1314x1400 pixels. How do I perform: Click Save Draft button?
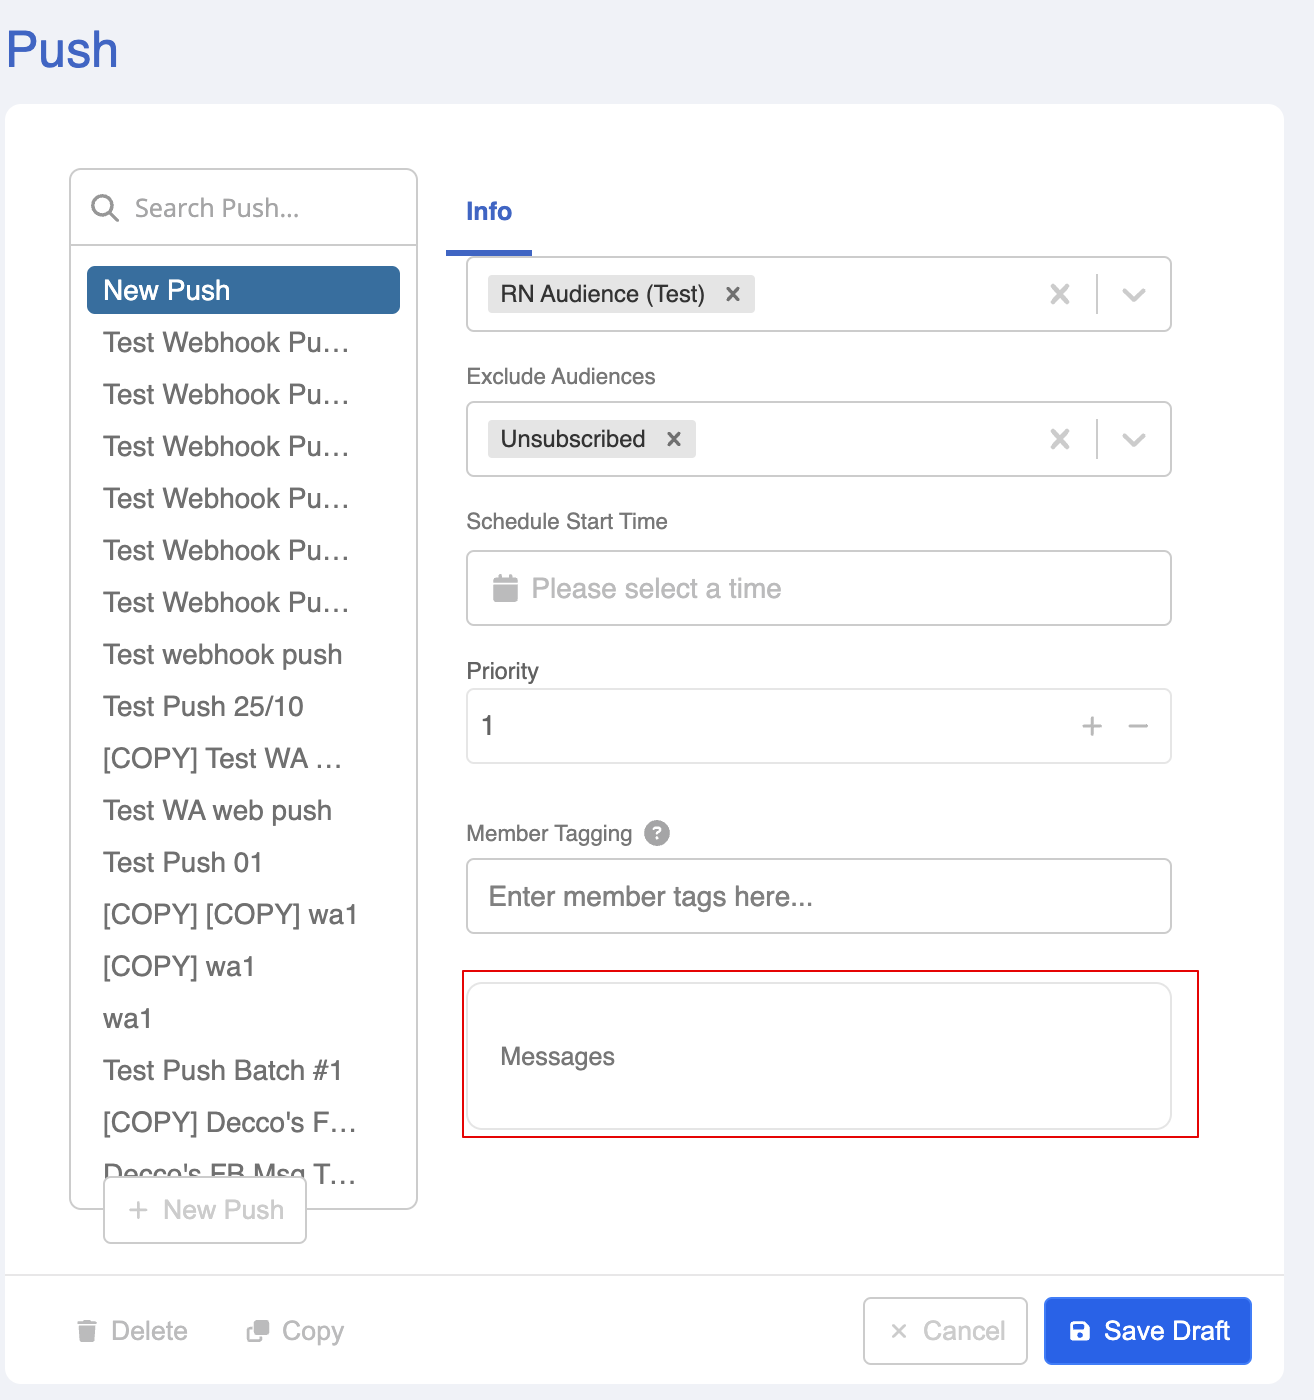click(1148, 1331)
